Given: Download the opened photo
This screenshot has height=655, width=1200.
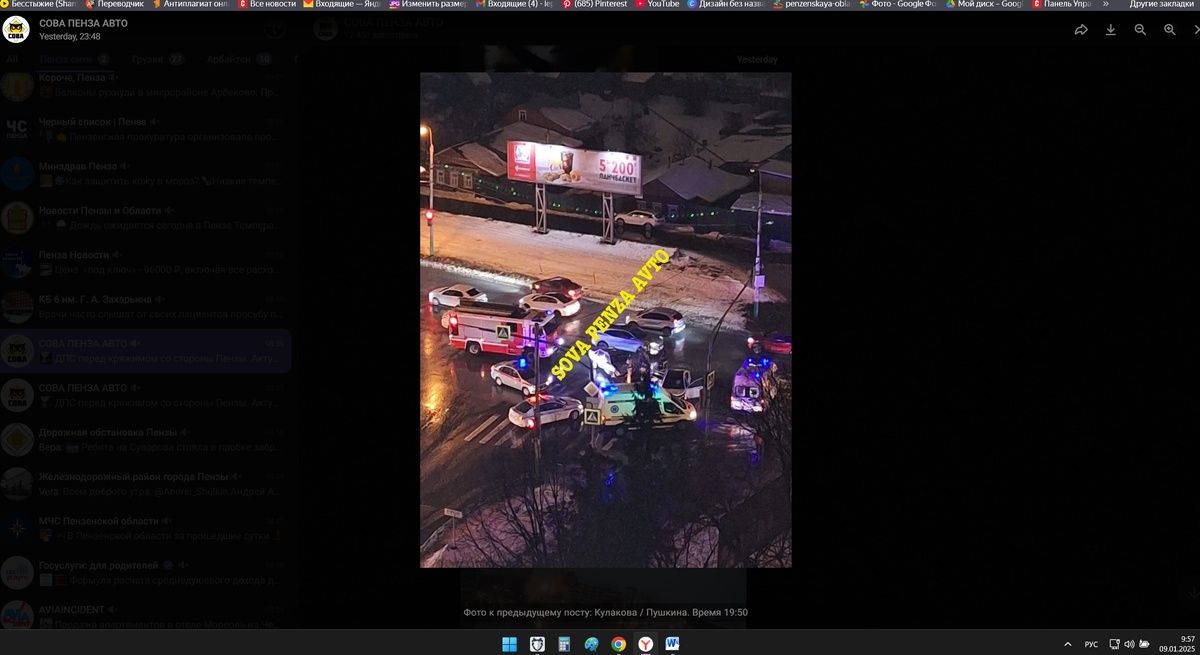Looking at the screenshot, I should click(x=1111, y=30).
